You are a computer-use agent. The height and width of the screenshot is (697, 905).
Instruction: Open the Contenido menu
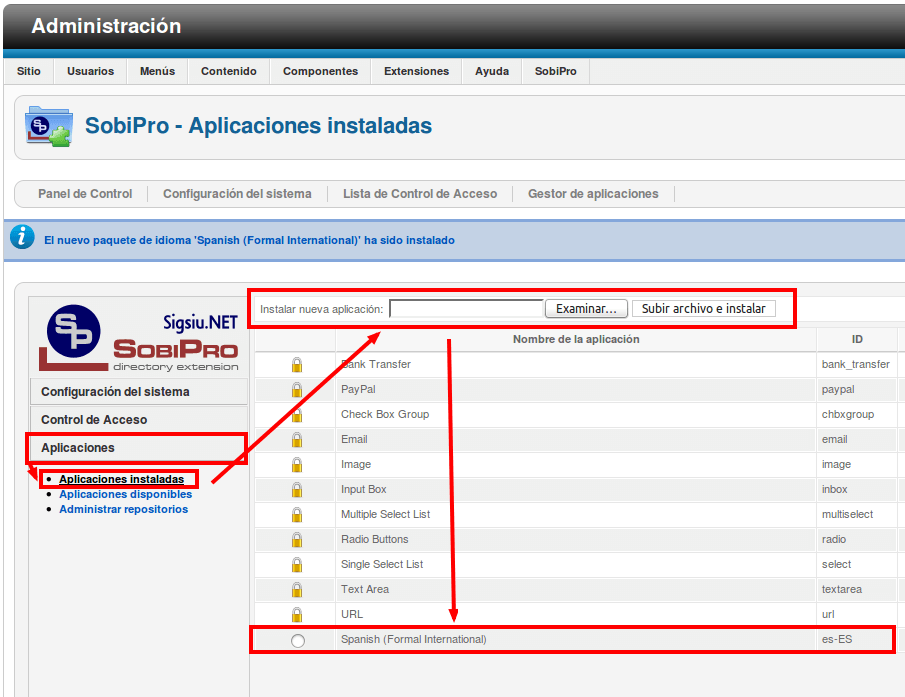[229, 71]
